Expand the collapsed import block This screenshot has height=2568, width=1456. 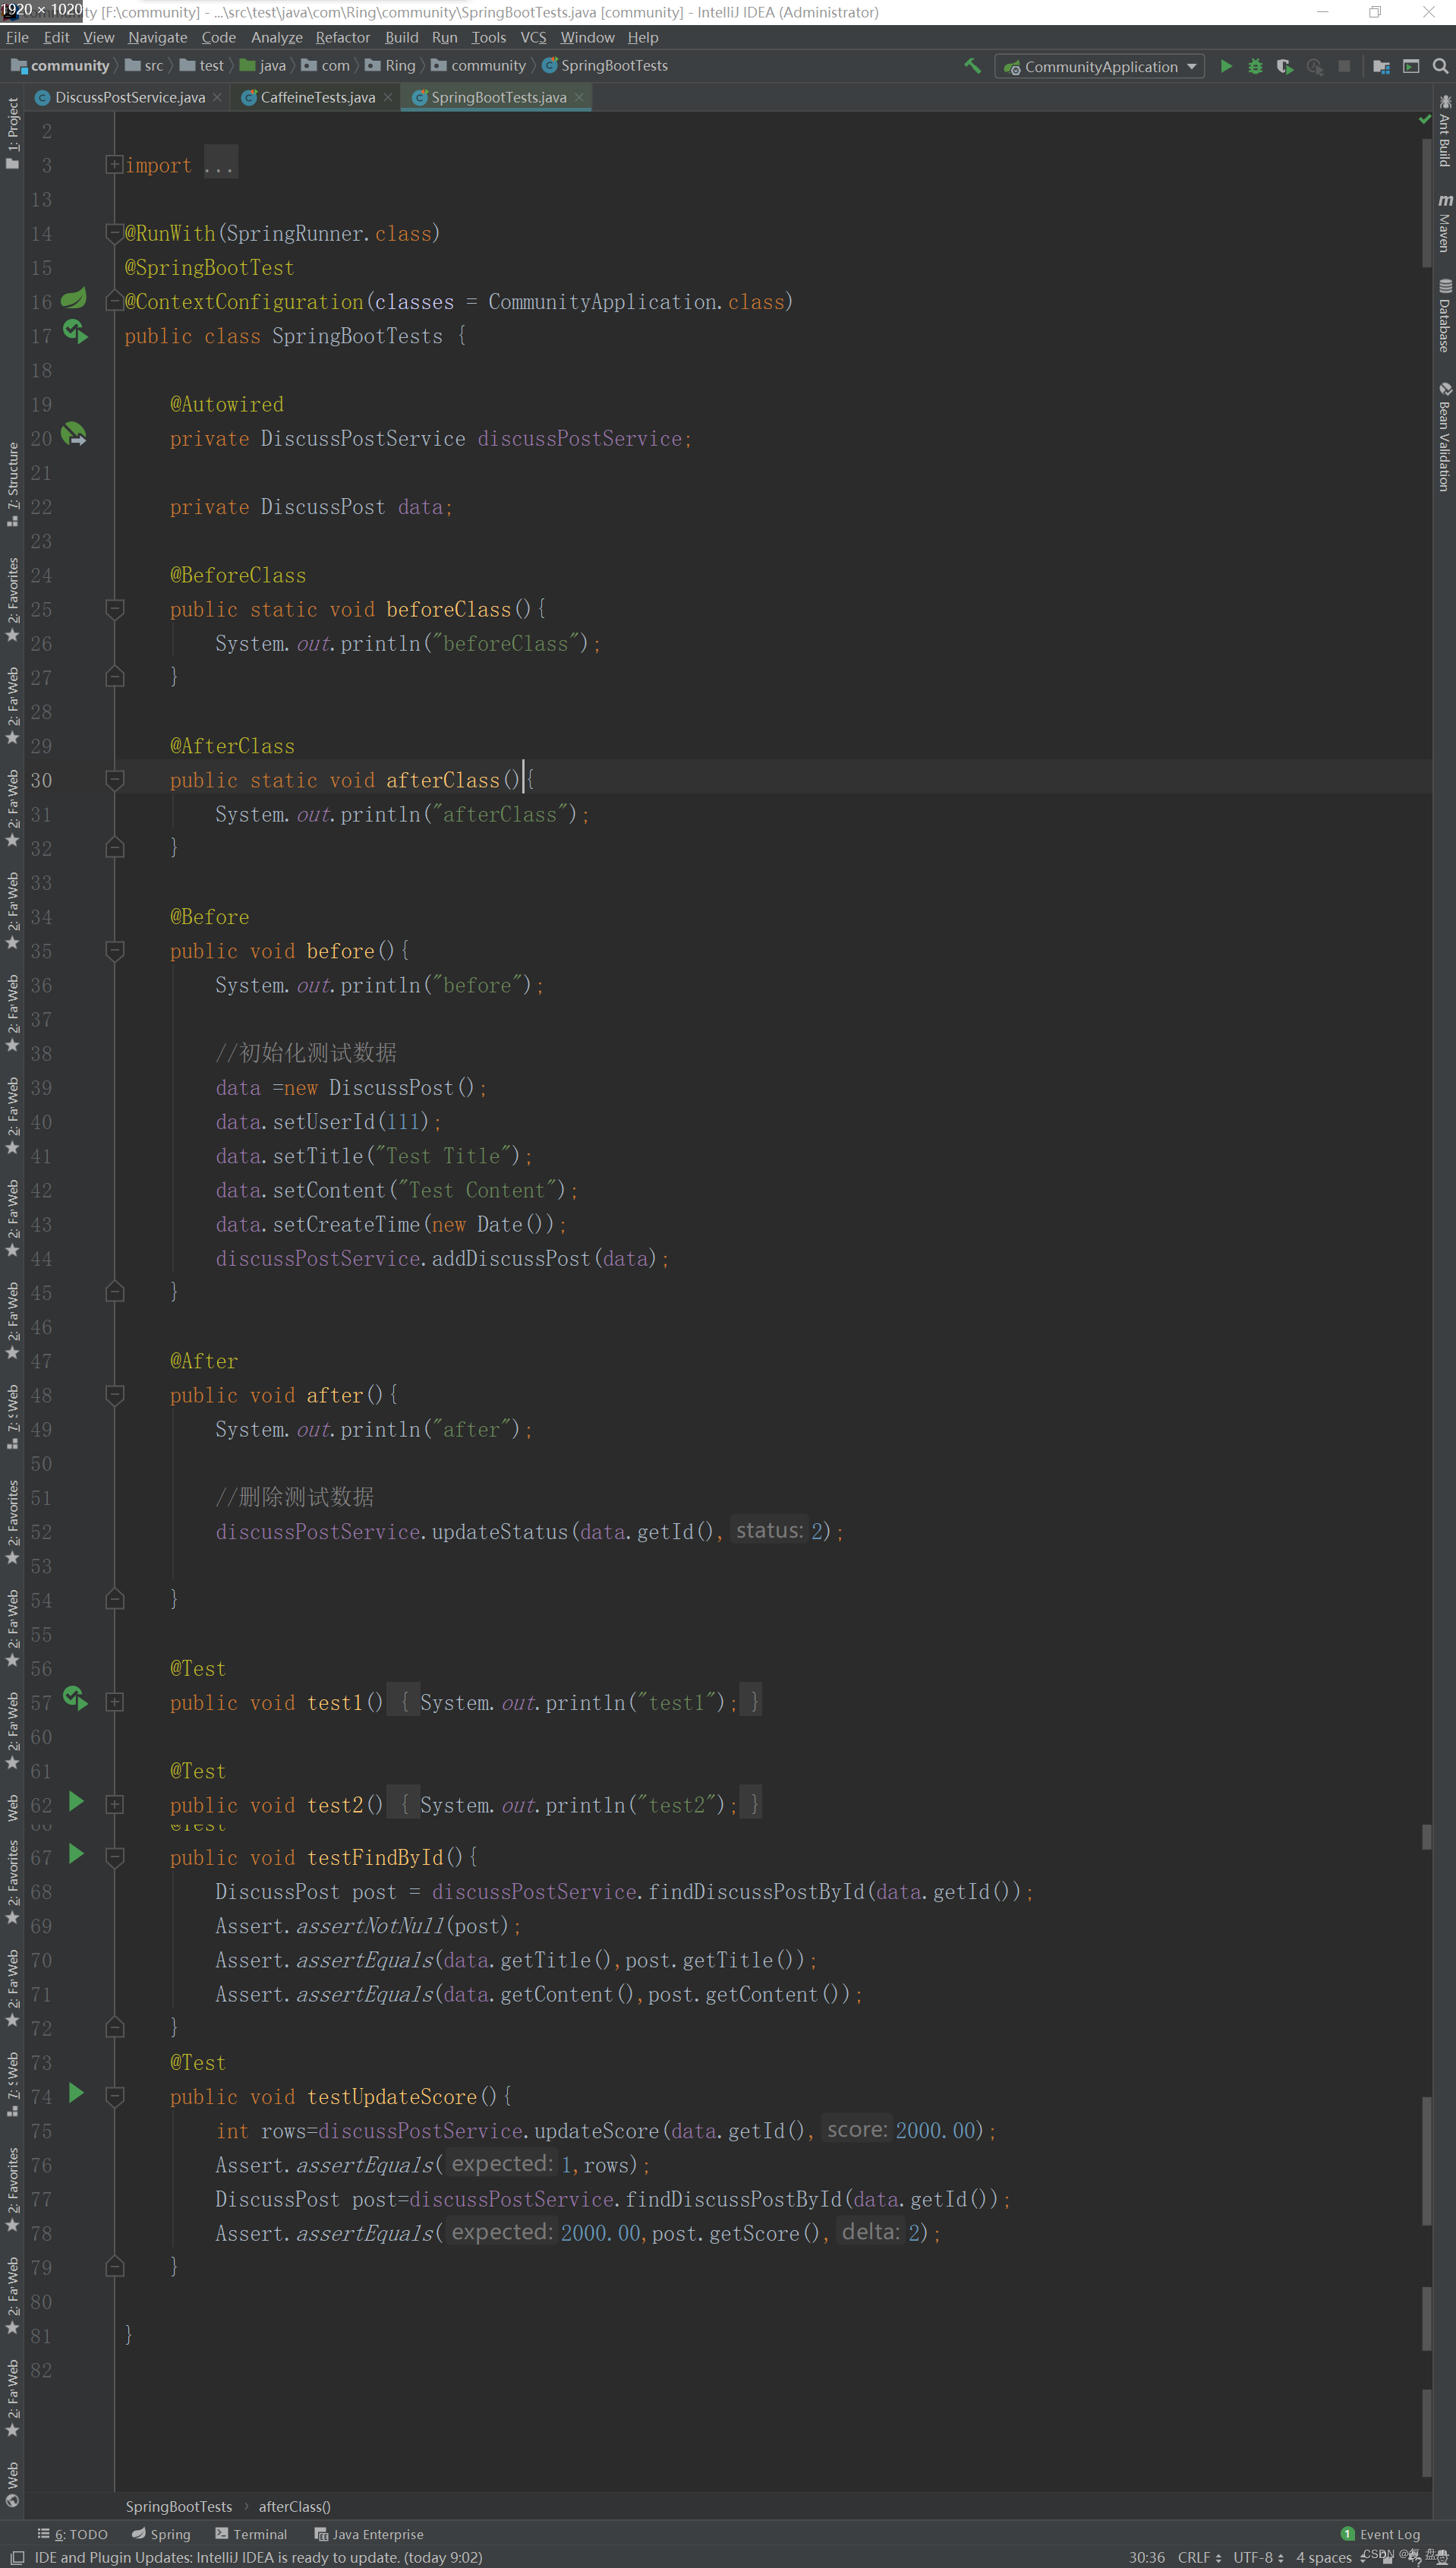114,164
